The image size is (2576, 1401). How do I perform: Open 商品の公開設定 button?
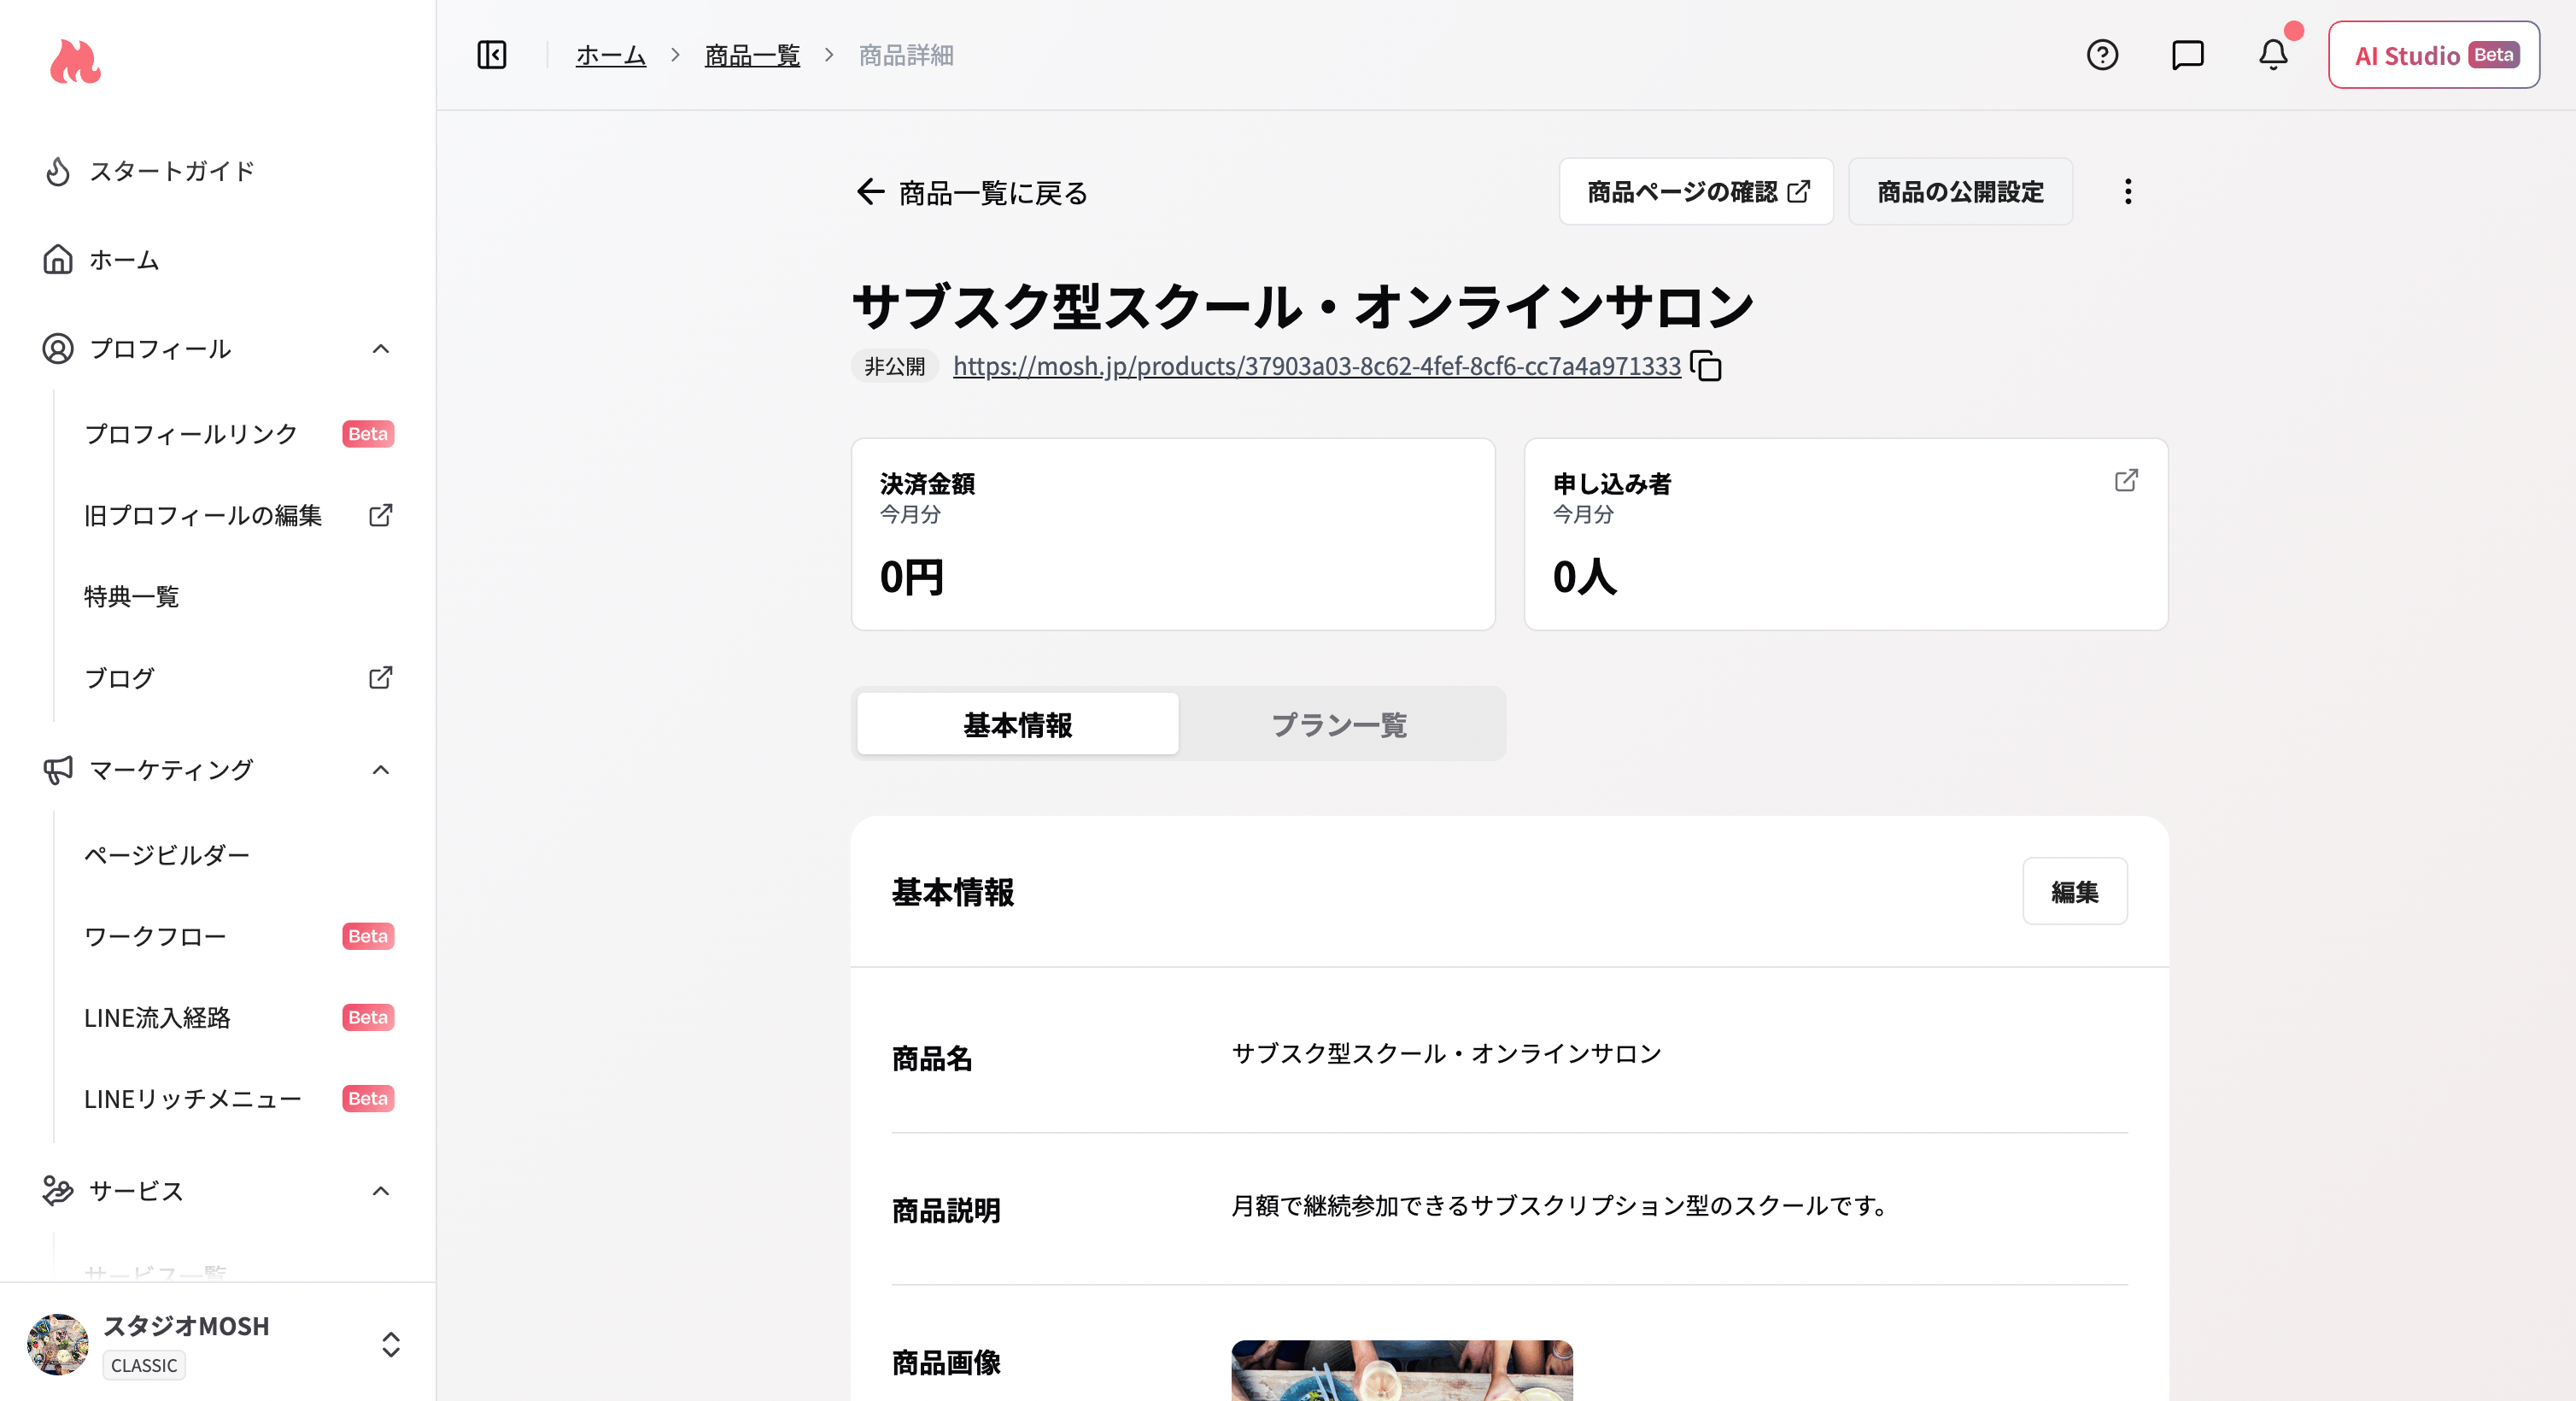tap(1960, 192)
